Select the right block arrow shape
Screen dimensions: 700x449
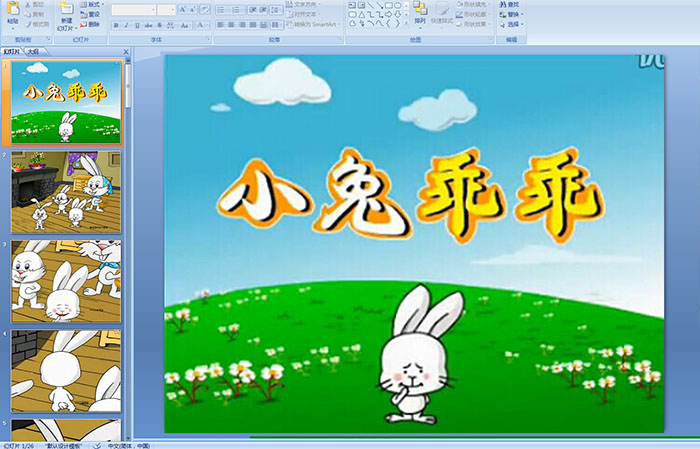point(388,15)
